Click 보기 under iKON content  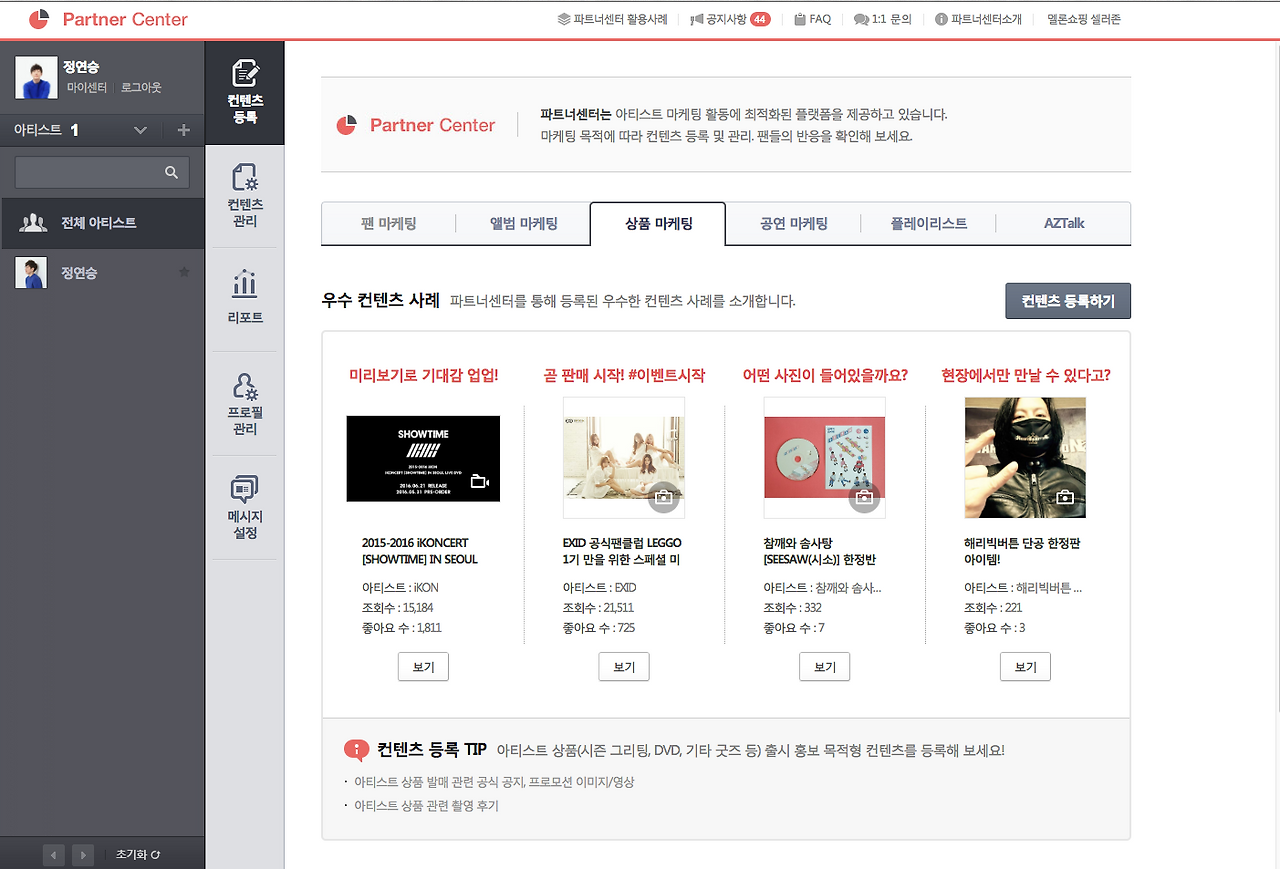[423, 667]
